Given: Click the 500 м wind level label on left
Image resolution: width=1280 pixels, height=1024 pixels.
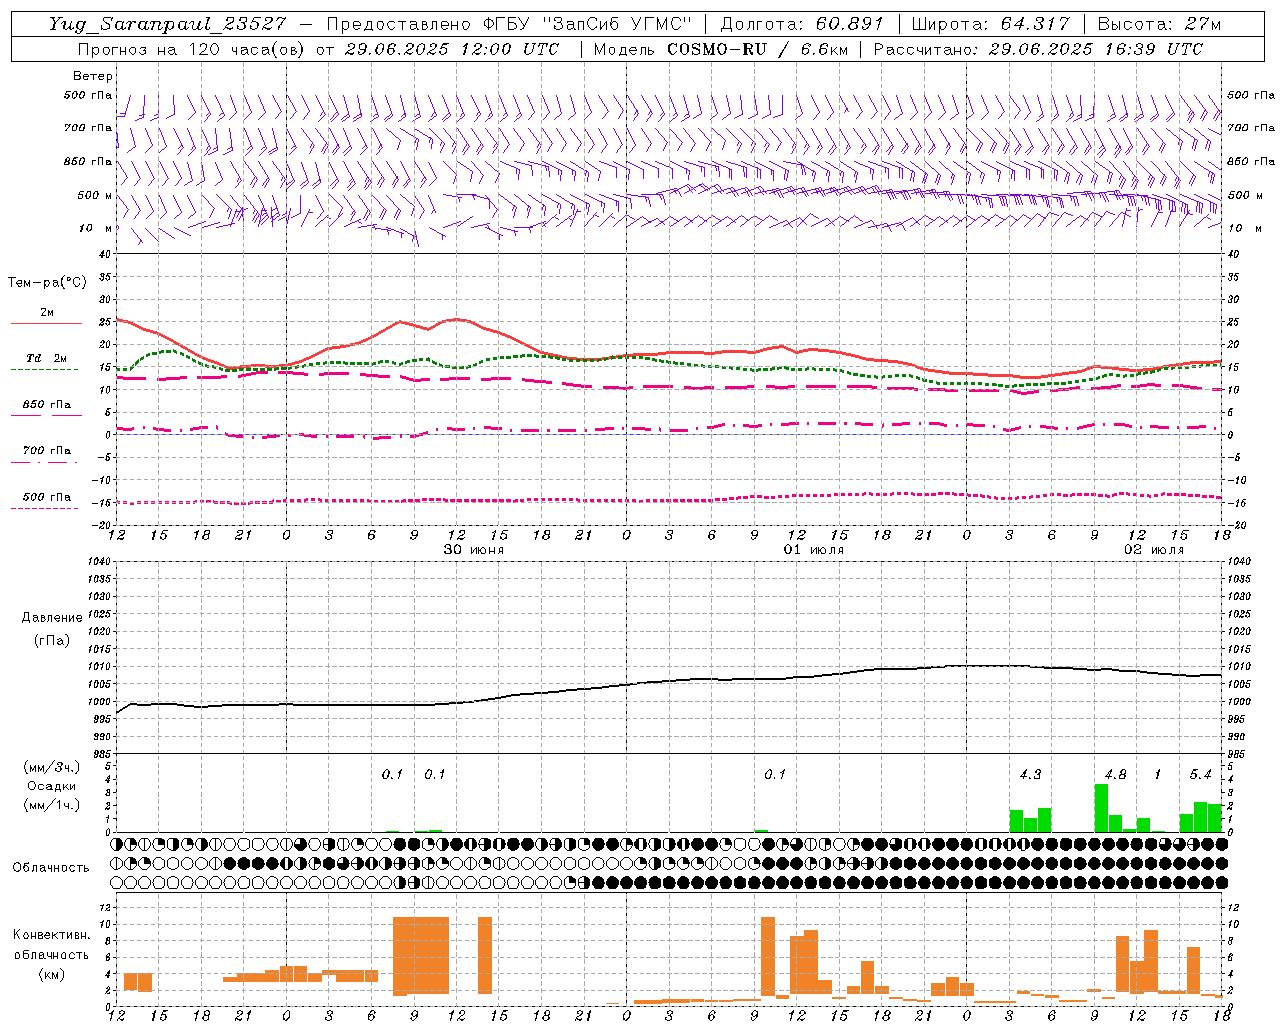Looking at the screenshot, I should [x=95, y=195].
